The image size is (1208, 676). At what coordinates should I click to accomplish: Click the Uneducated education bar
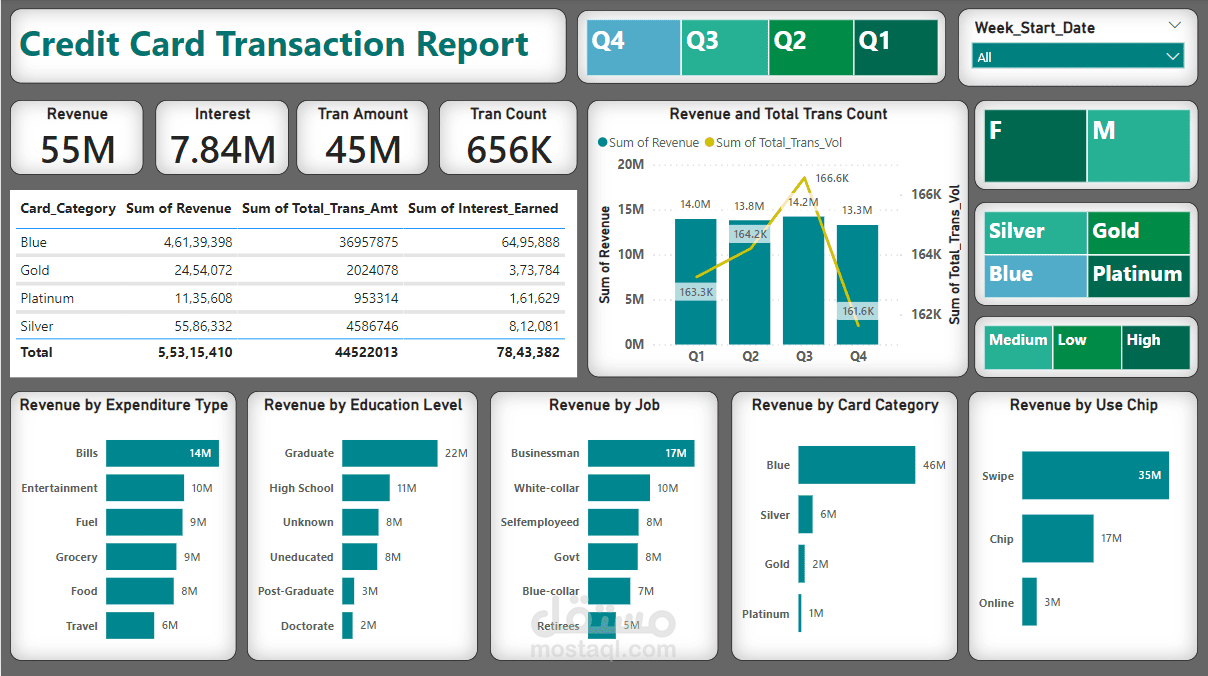(360, 557)
